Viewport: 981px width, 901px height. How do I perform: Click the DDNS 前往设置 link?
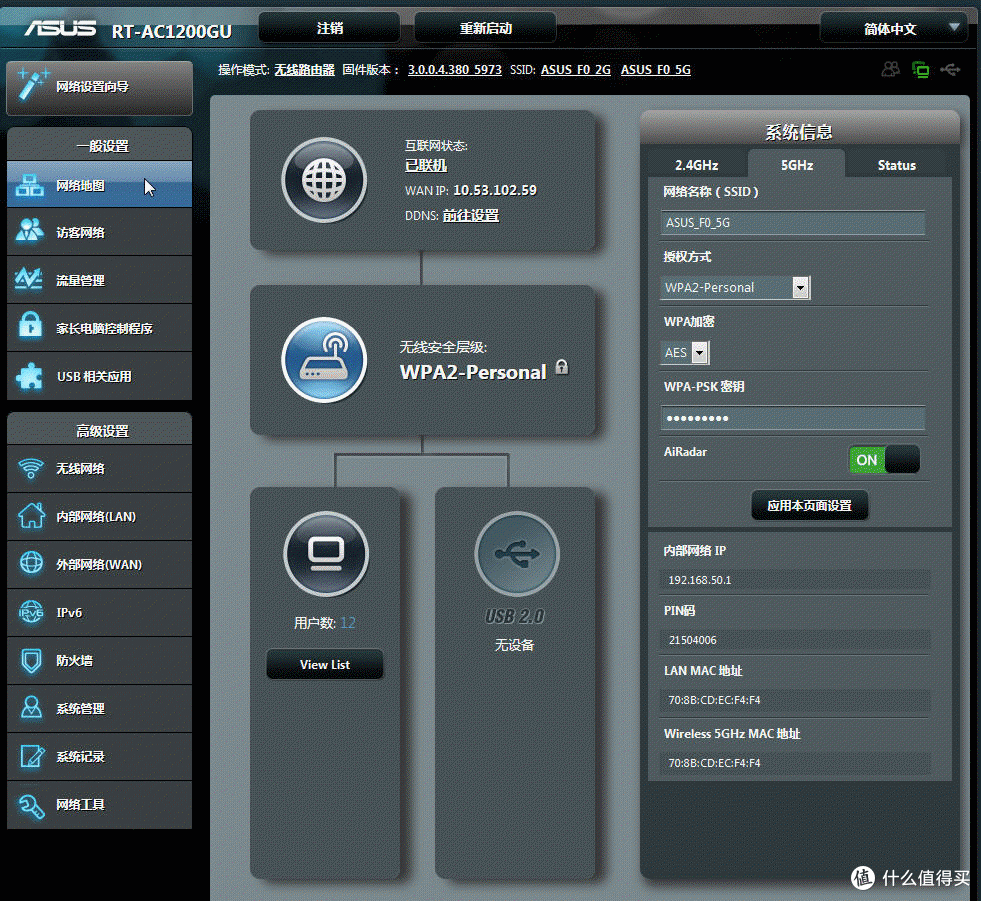[x=471, y=216]
